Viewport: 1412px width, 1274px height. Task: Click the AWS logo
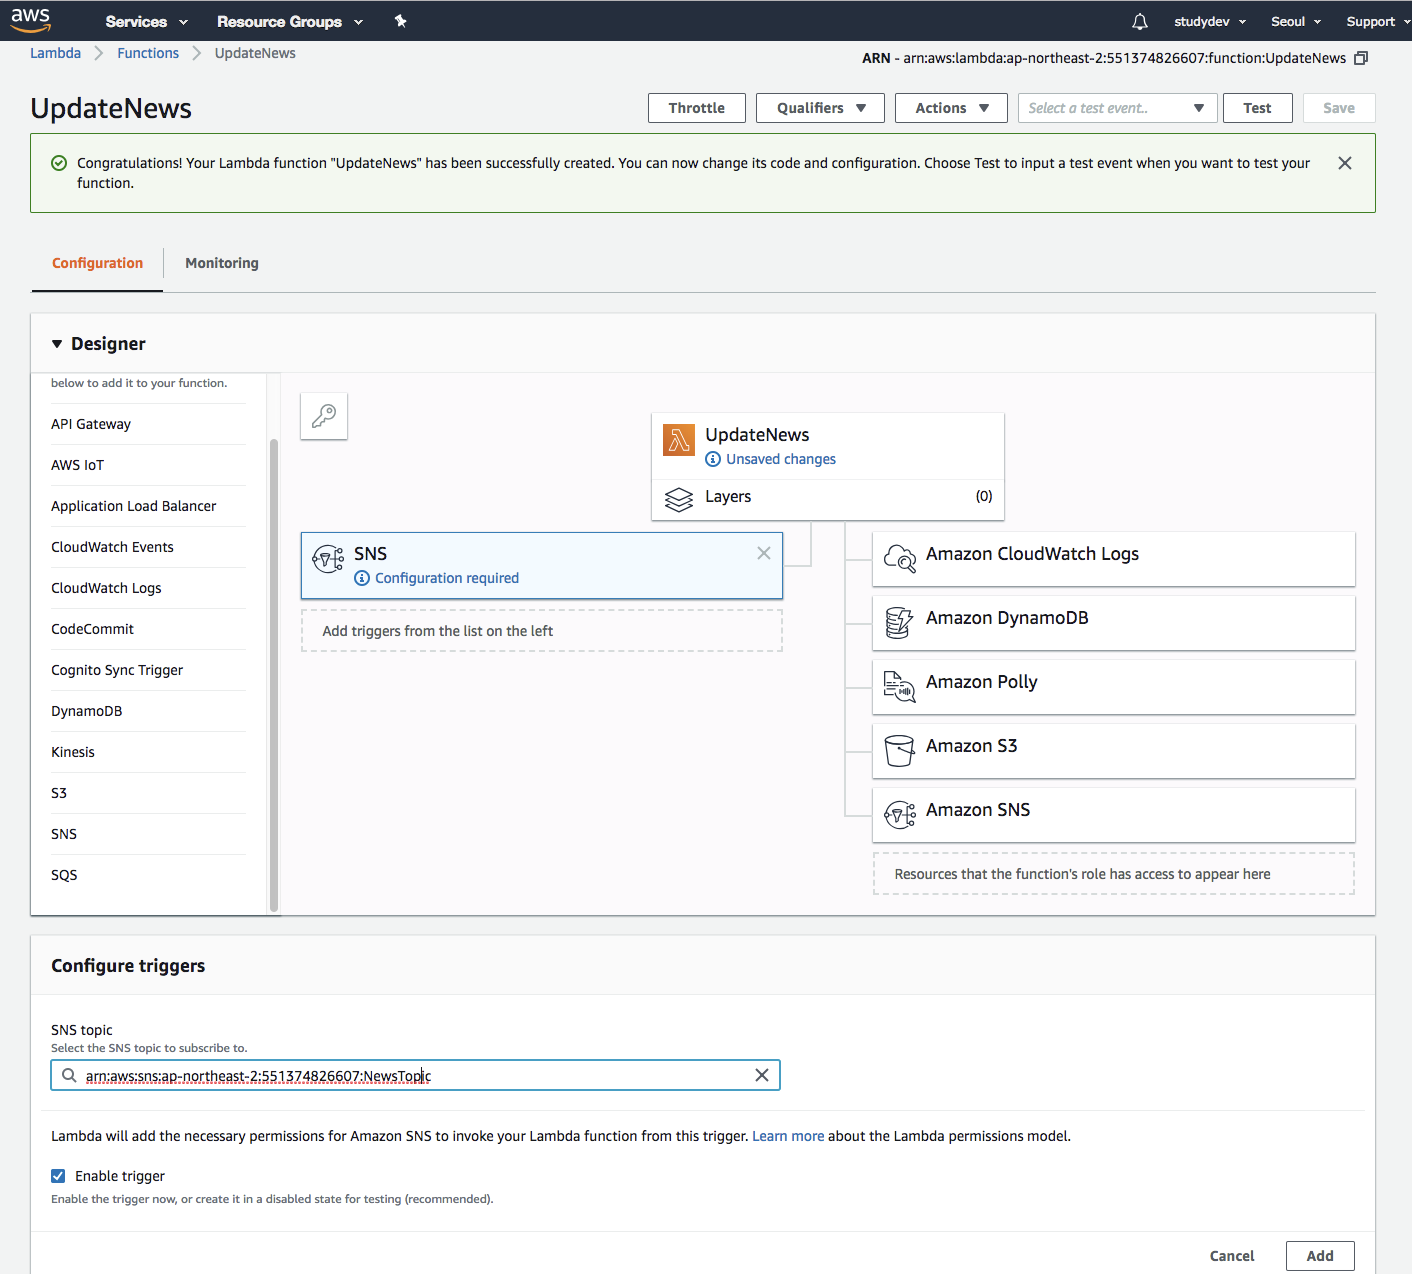31,19
